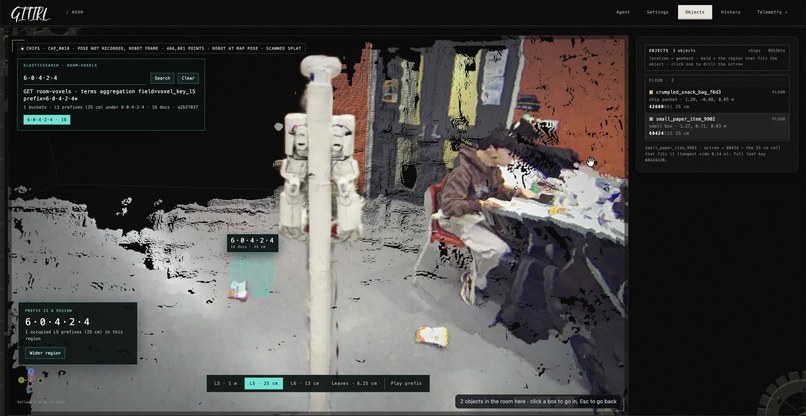806x416 pixels.
Task: Click the GITIRL logo
Action: (x=30, y=13)
